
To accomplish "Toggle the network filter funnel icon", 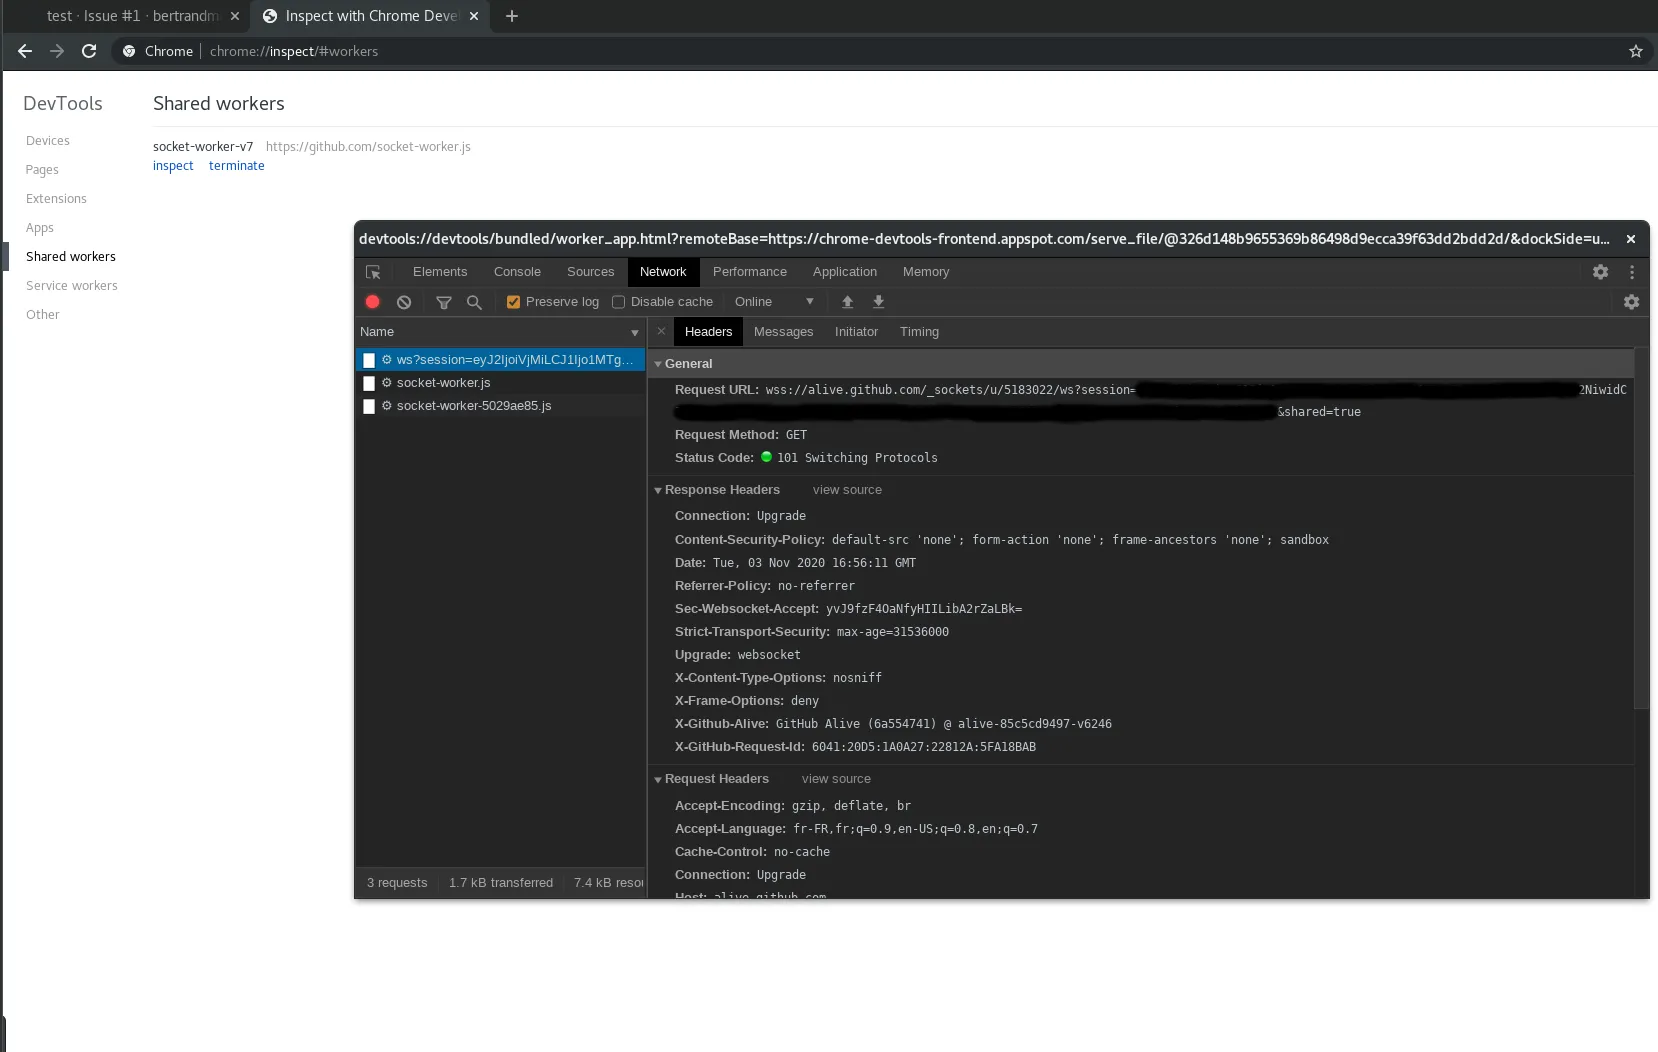I will point(444,302).
